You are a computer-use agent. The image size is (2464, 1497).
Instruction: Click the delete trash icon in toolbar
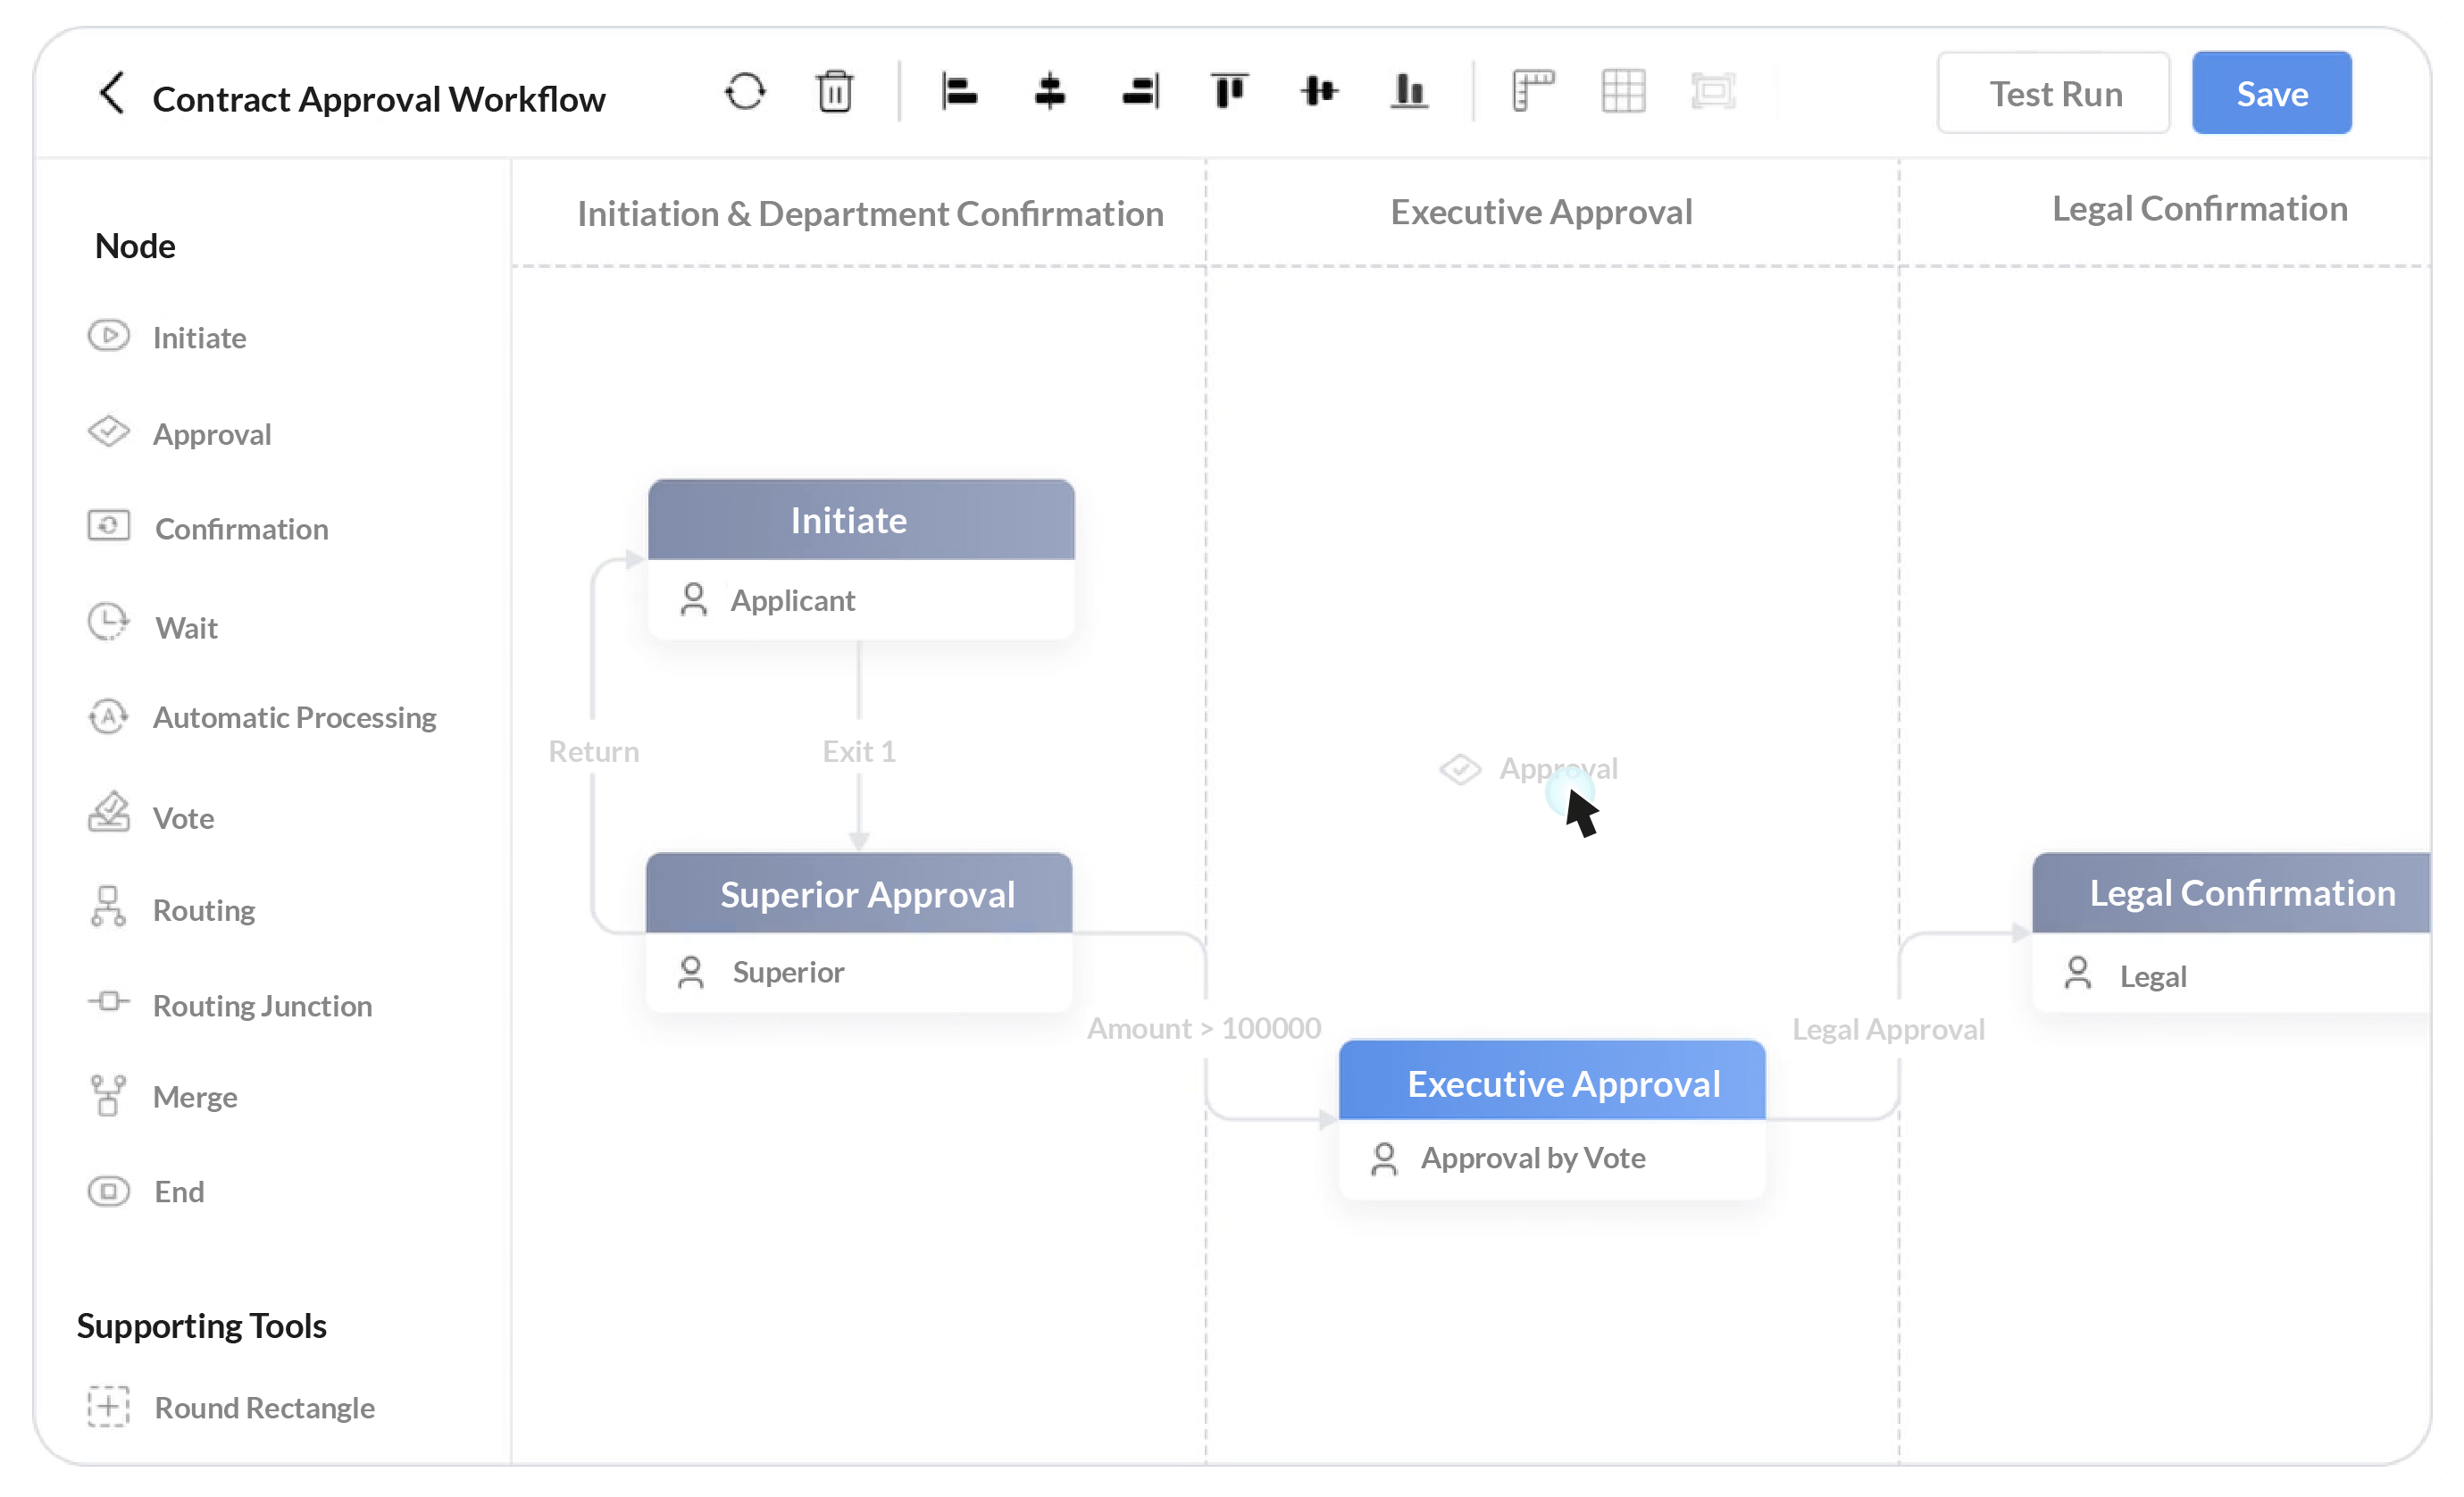[x=836, y=91]
